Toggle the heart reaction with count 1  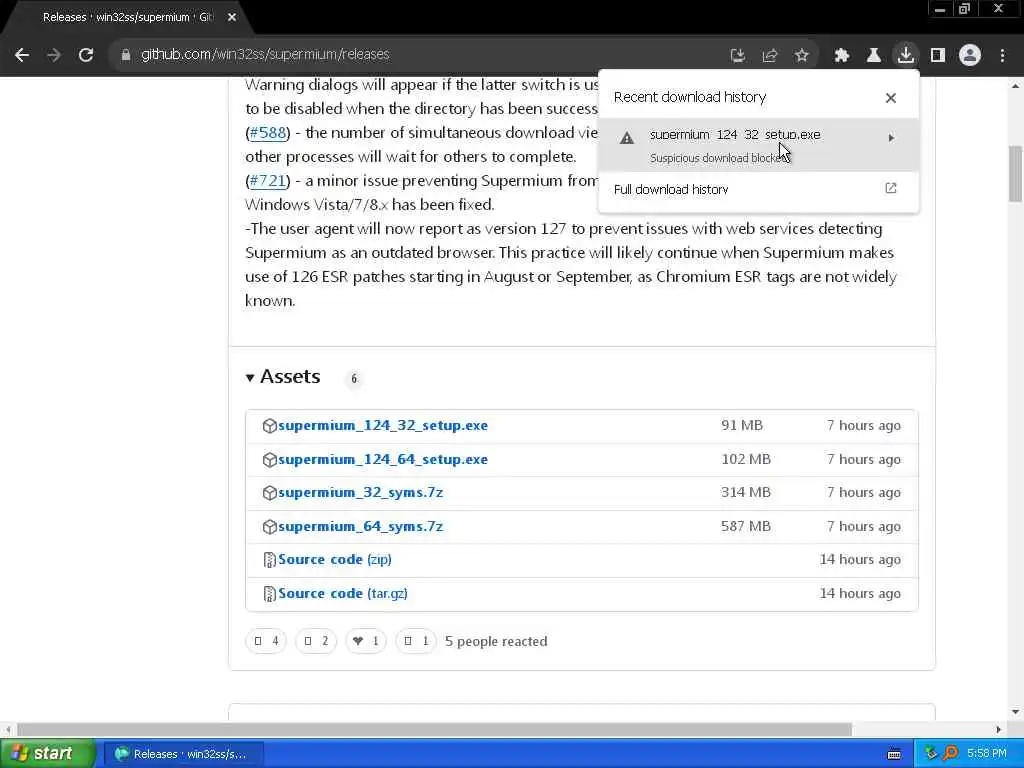tap(366, 641)
